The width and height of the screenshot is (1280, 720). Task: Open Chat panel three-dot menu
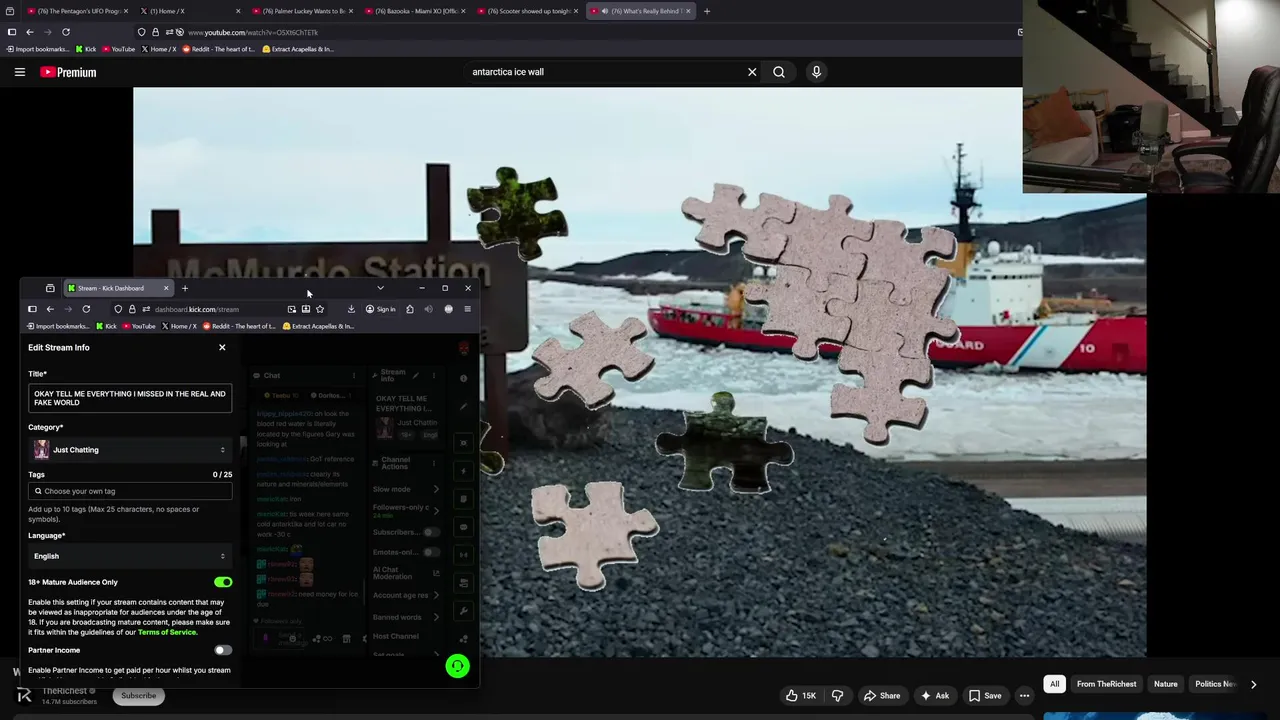tap(353, 375)
